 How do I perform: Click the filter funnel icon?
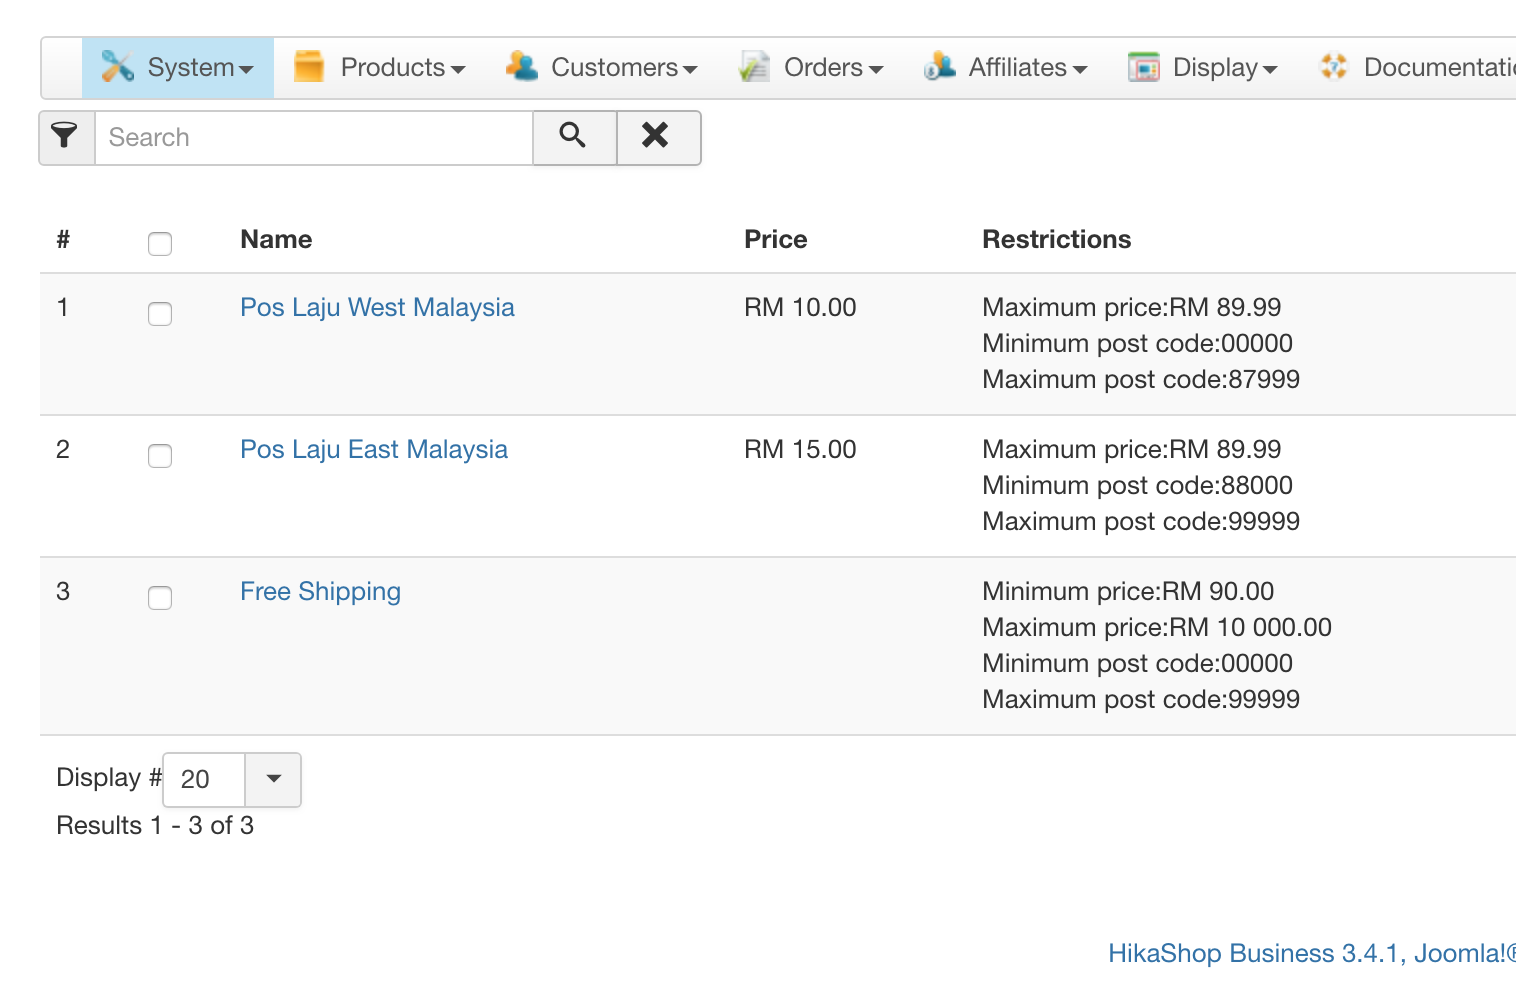(66, 137)
